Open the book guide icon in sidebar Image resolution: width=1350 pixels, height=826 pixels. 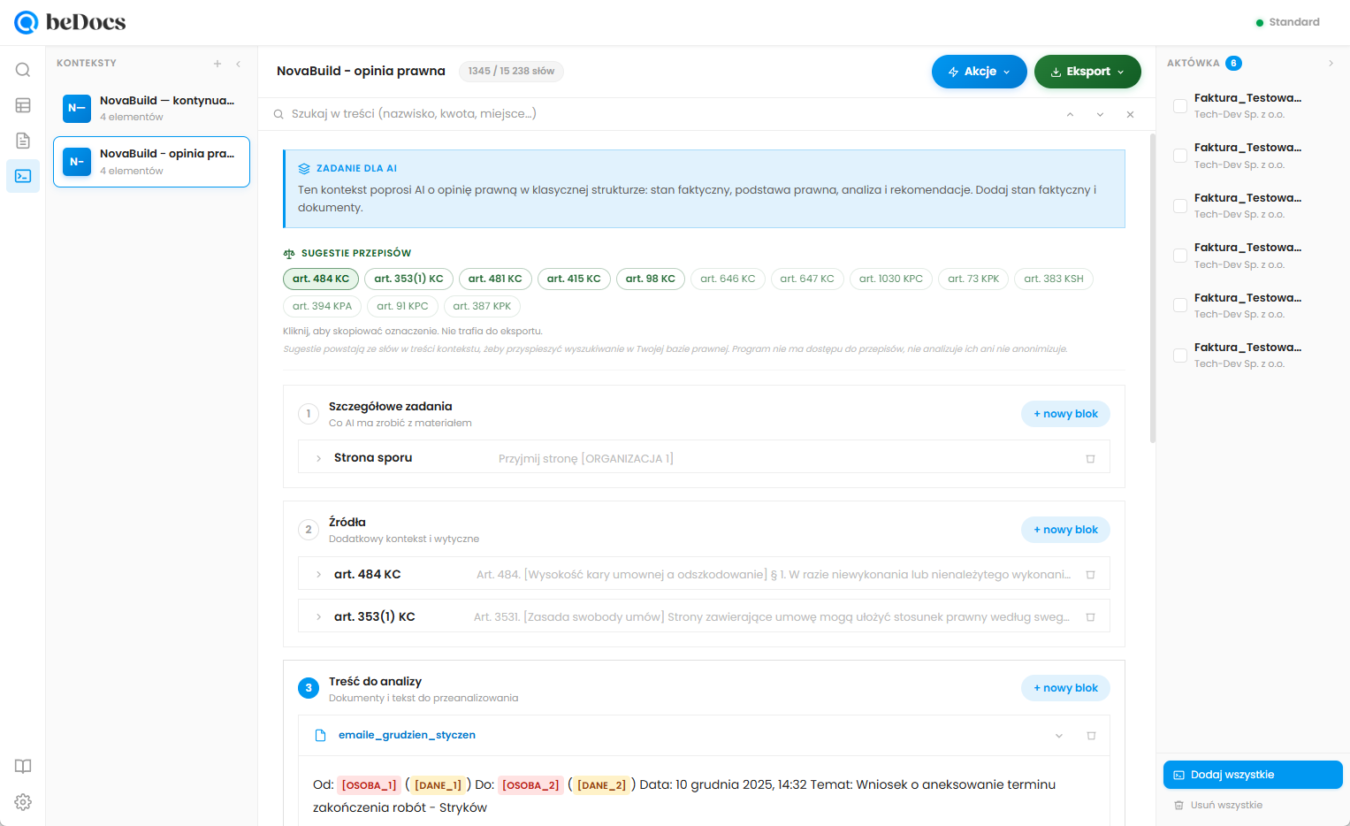[23, 766]
